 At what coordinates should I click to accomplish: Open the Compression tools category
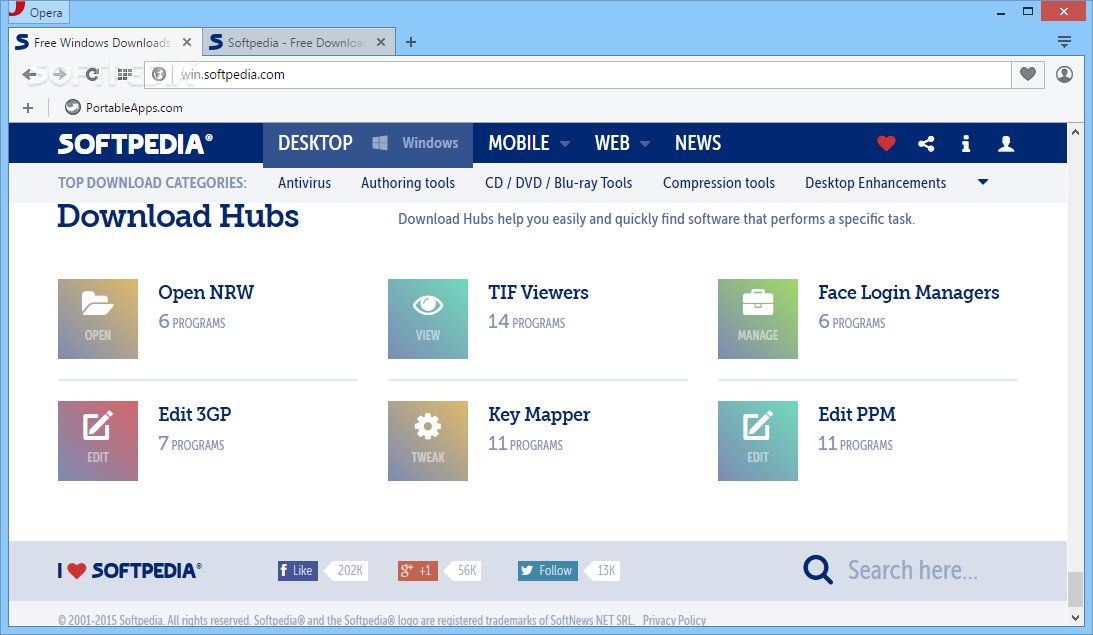pos(719,183)
